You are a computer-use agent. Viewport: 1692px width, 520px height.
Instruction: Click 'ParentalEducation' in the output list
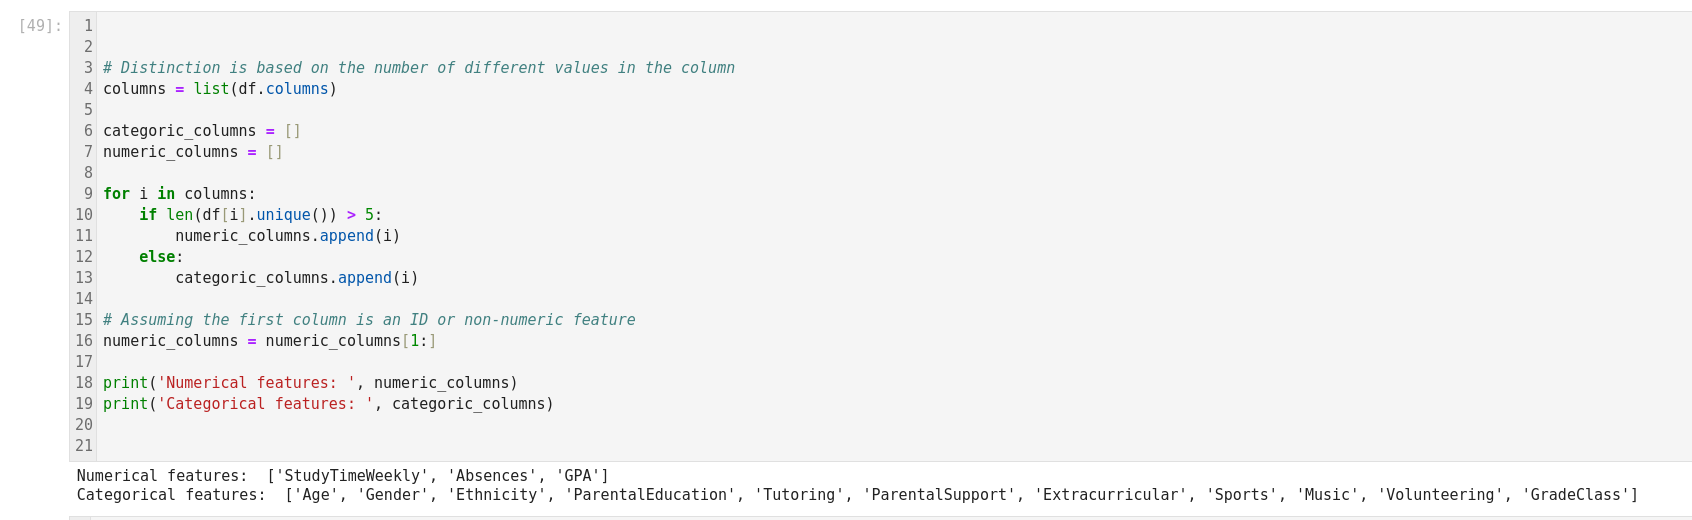click(x=650, y=495)
